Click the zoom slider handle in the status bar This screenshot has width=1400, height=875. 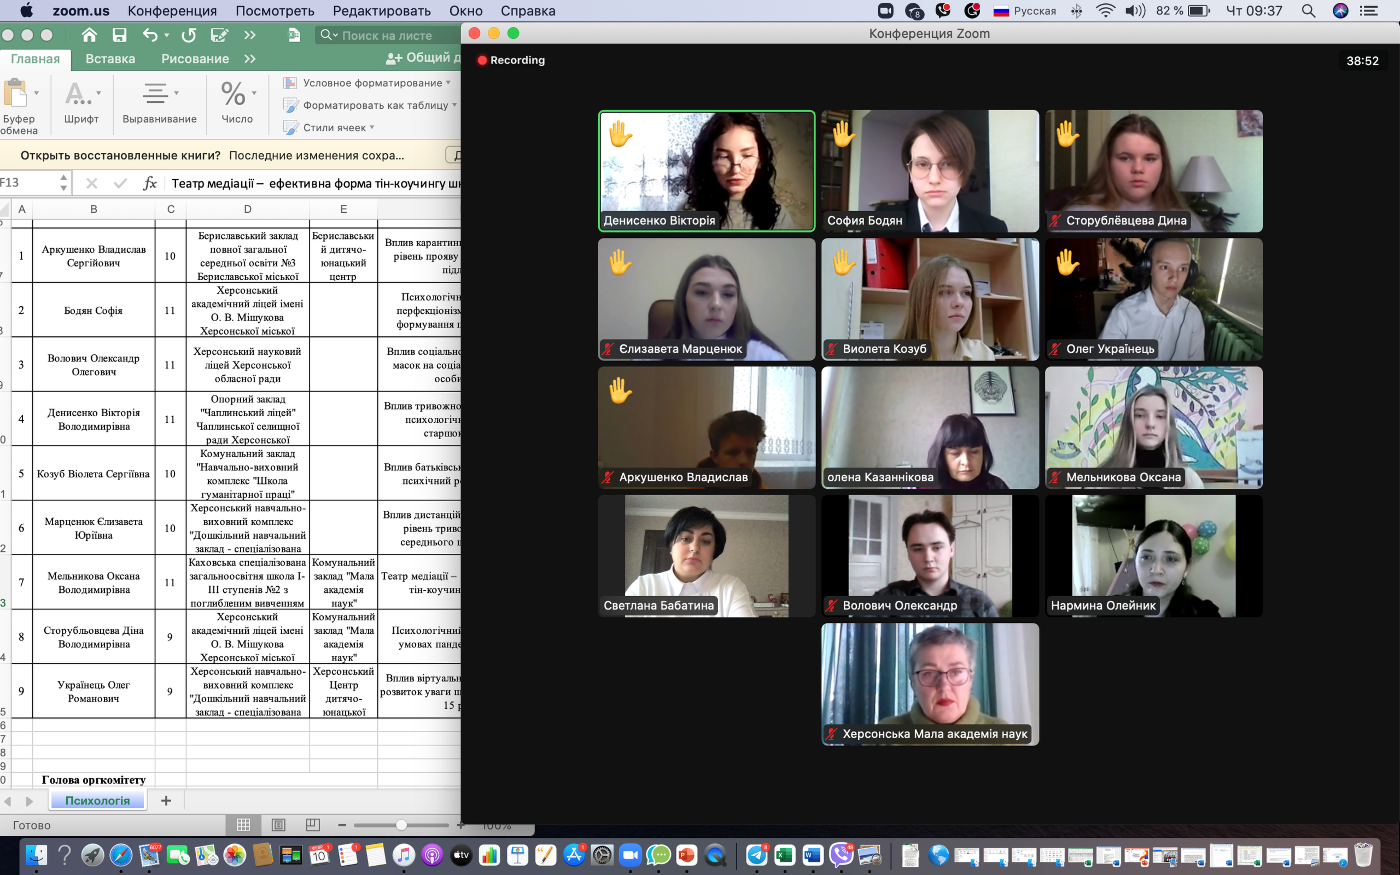tap(401, 825)
